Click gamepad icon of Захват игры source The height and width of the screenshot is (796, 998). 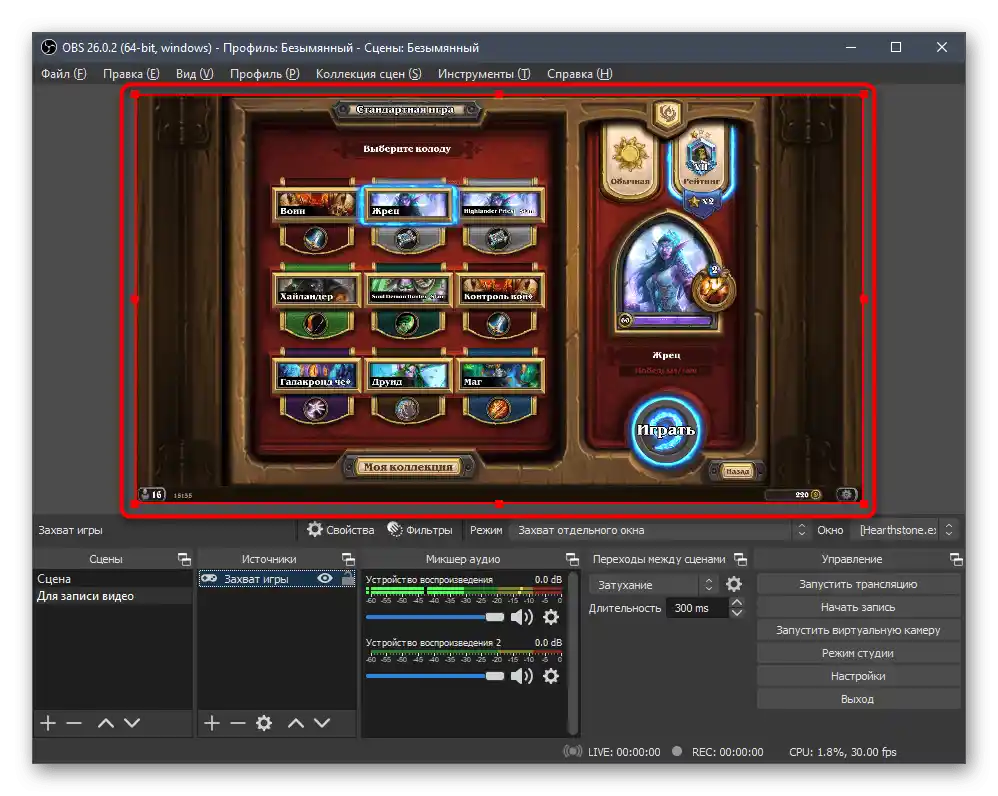point(209,578)
